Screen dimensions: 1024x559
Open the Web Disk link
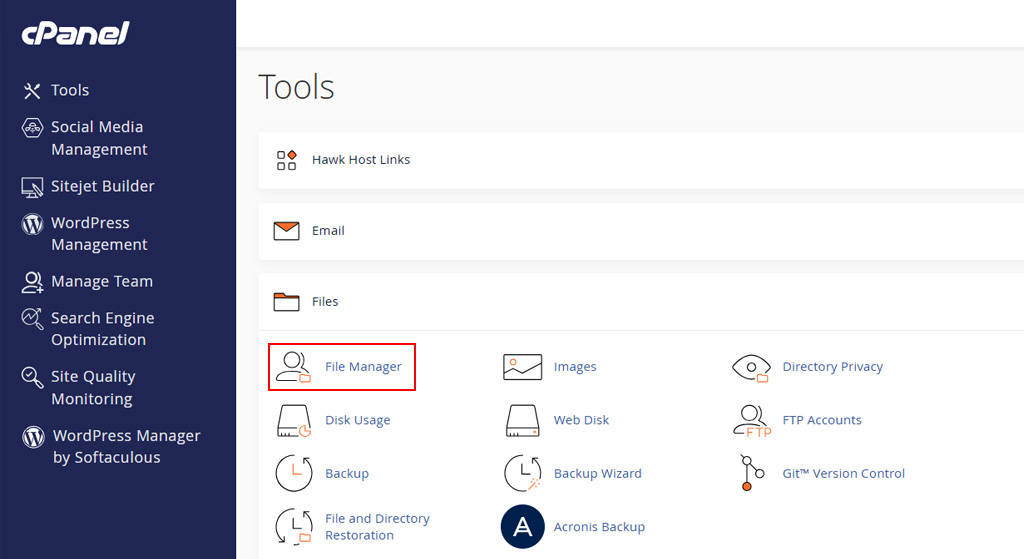581,420
